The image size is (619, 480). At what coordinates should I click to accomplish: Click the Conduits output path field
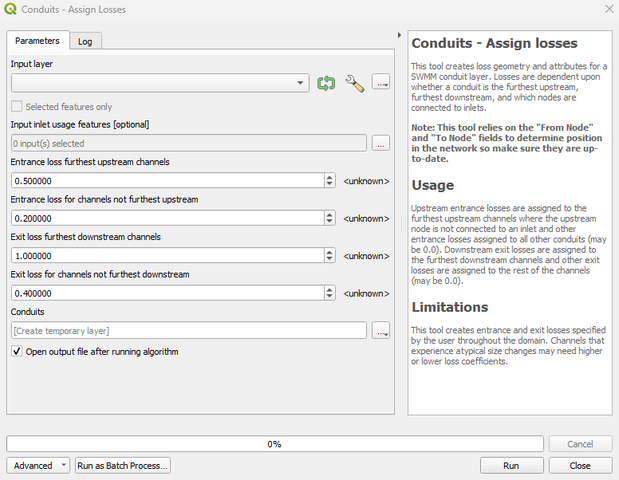tap(187, 330)
